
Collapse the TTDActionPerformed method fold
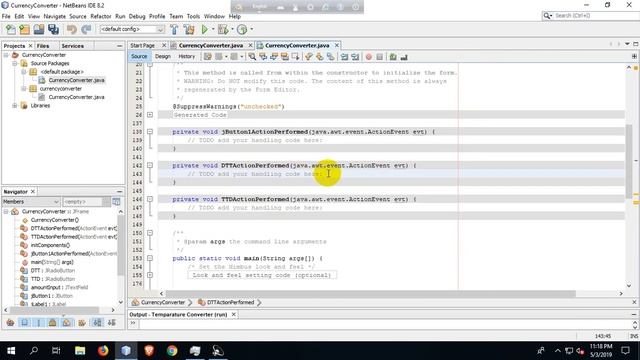(x=150, y=199)
